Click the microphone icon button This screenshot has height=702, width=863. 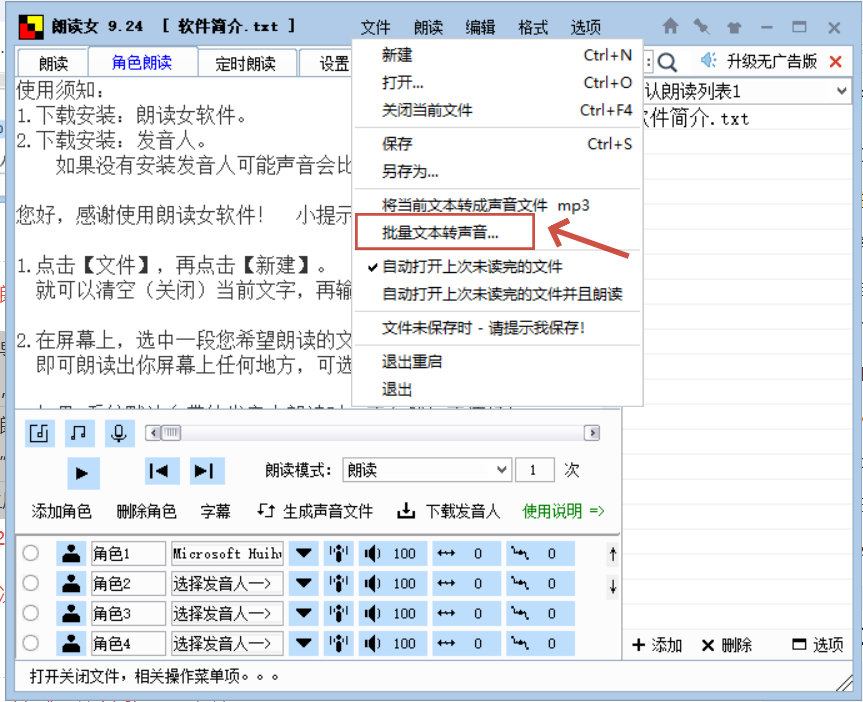click(x=118, y=433)
